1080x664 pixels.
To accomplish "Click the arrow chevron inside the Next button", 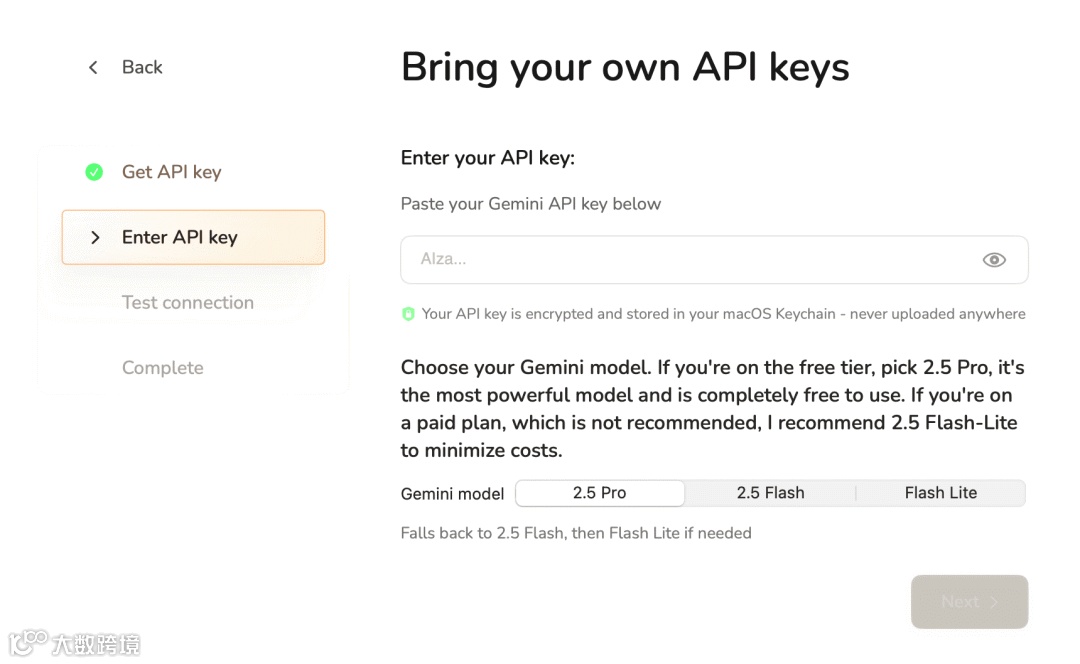I will tap(994, 602).
